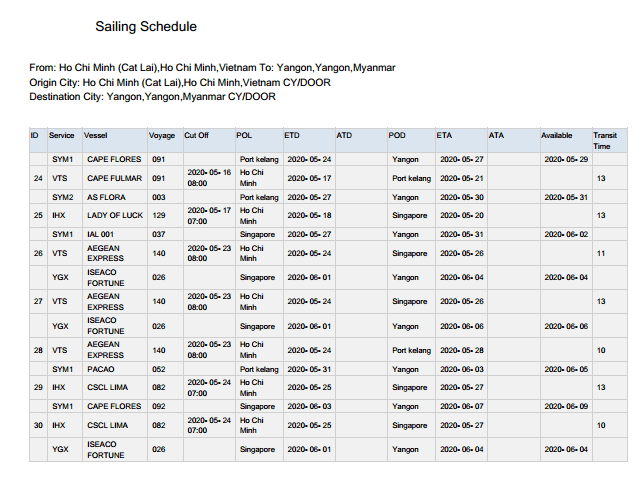The height and width of the screenshot is (488, 642).
Task: Click the available date 2020-06-09
Action: 565,406
